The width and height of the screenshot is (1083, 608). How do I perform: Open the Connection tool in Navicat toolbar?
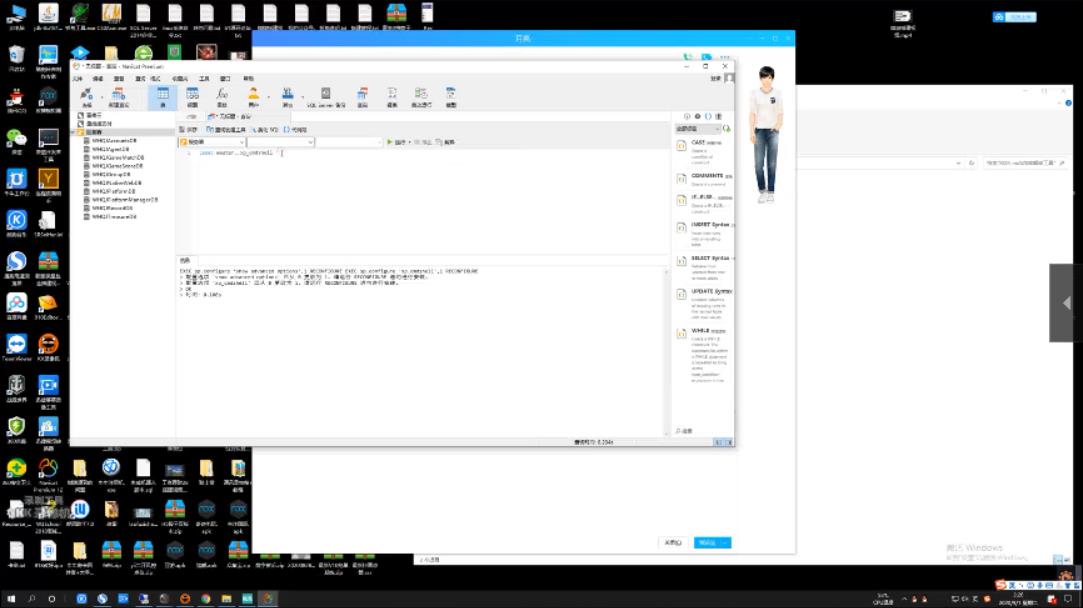(87, 97)
